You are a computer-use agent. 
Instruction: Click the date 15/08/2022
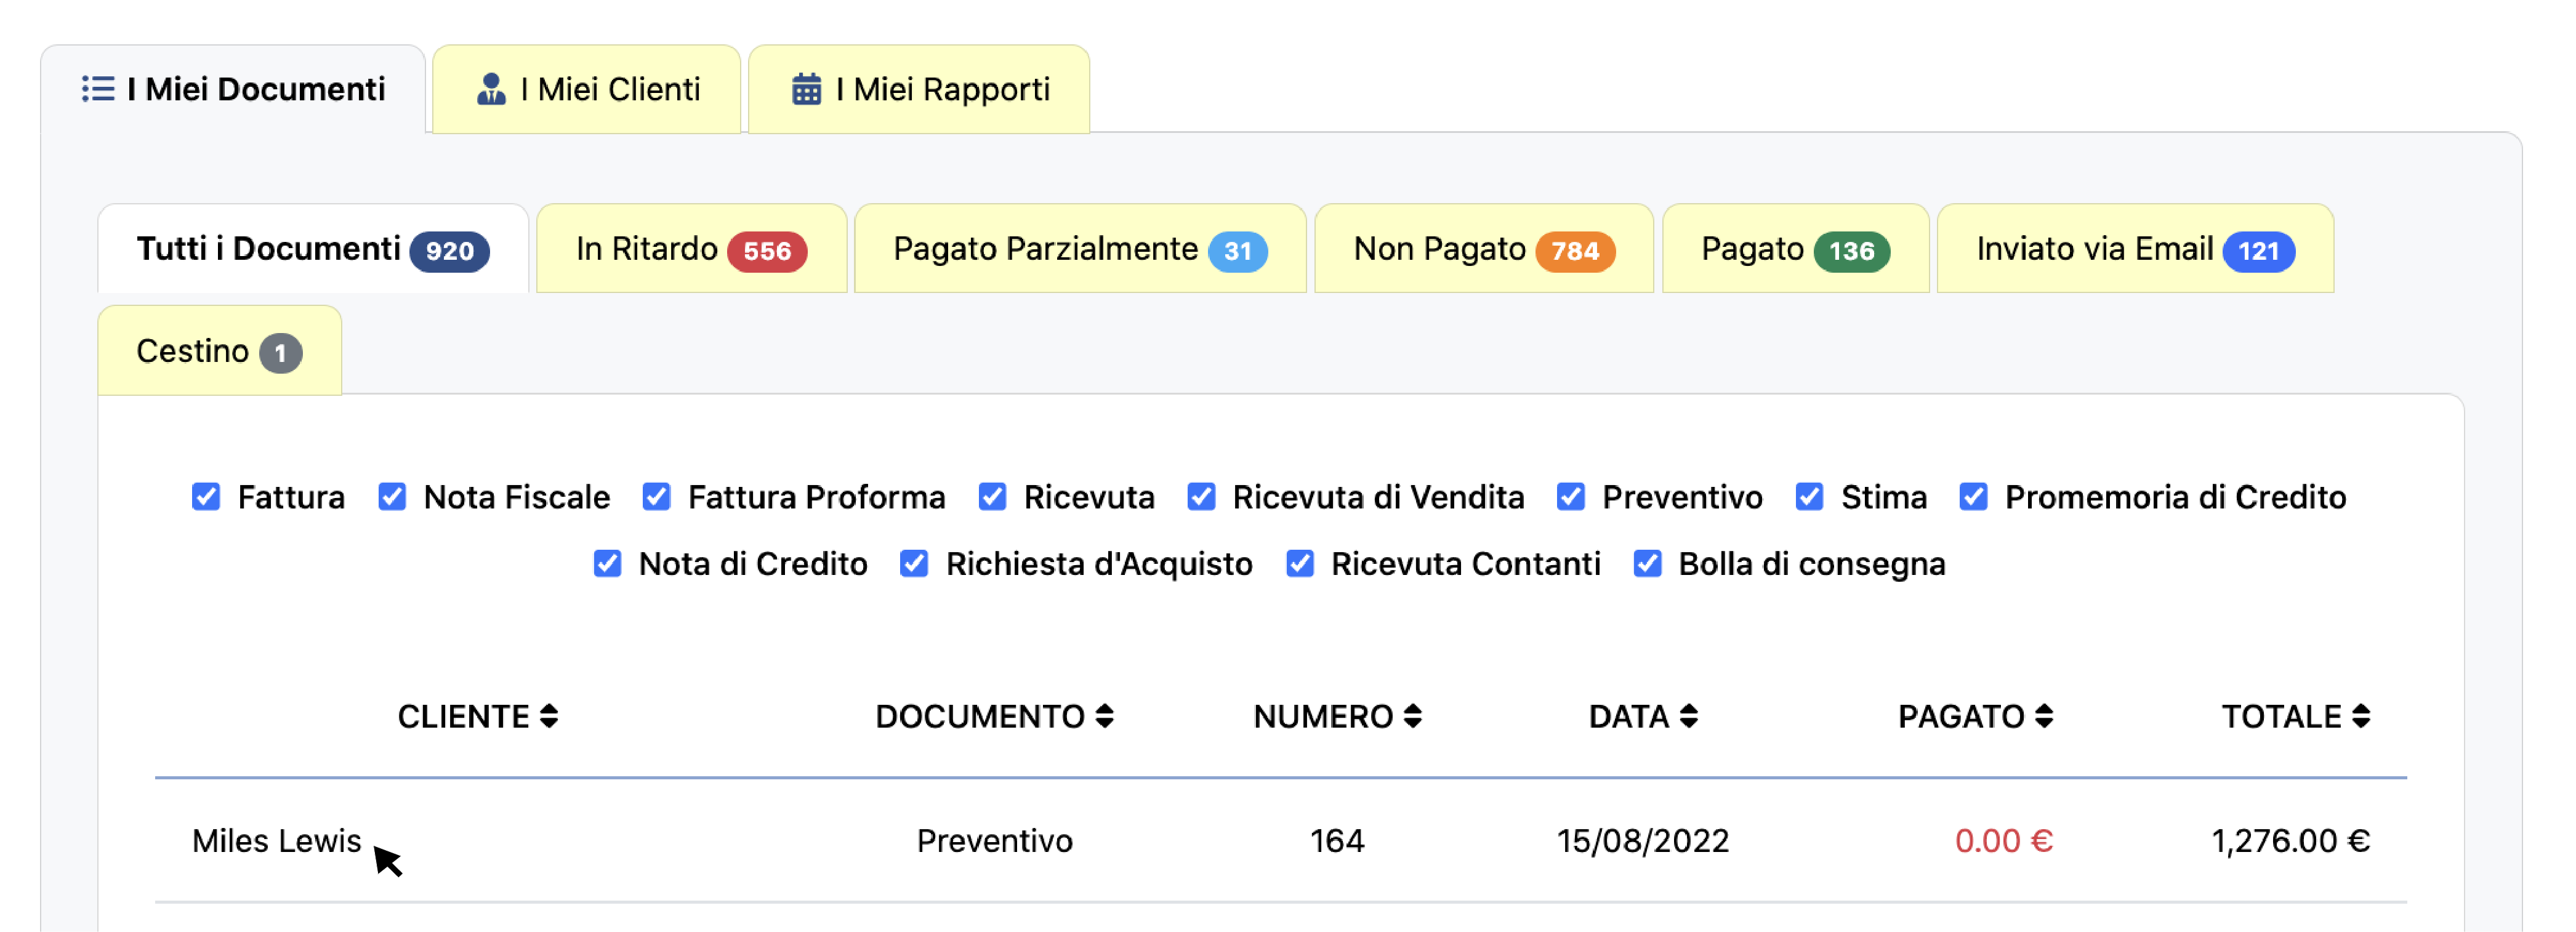pos(1643,841)
